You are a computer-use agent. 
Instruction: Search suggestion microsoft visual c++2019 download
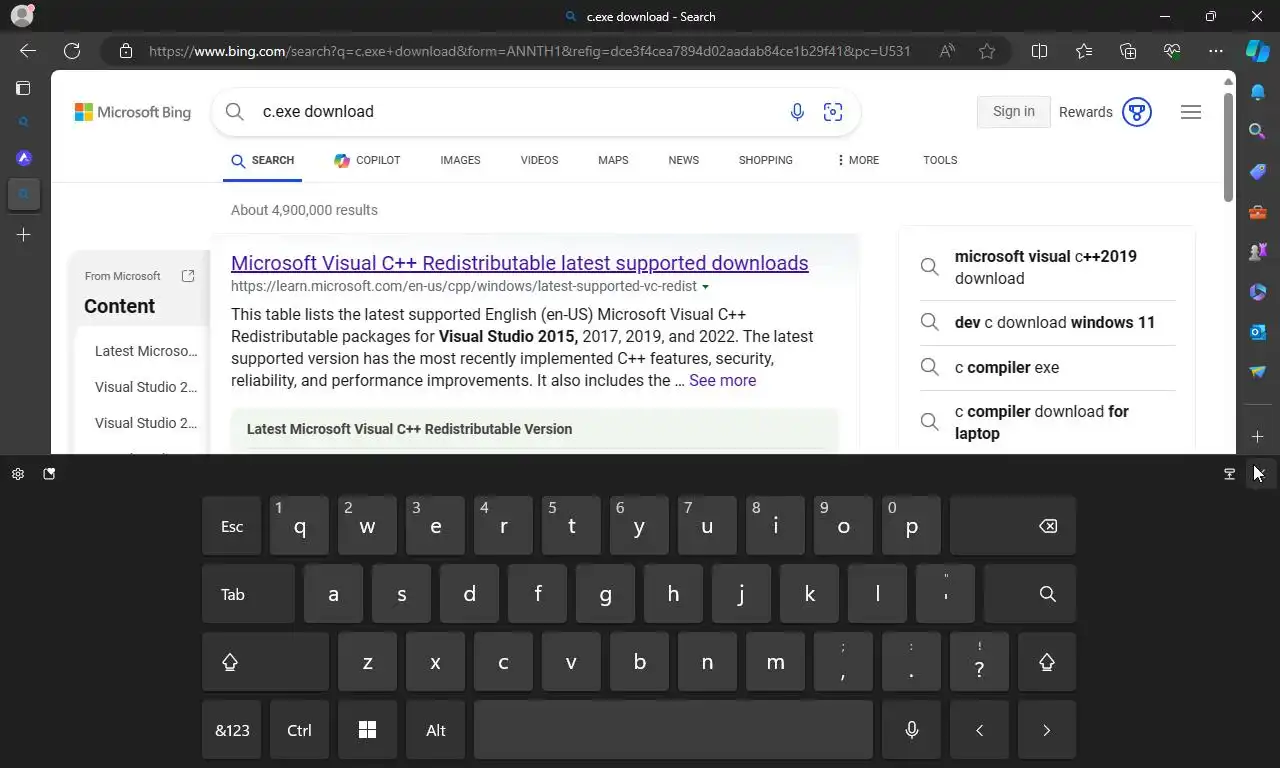tap(1046, 267)
